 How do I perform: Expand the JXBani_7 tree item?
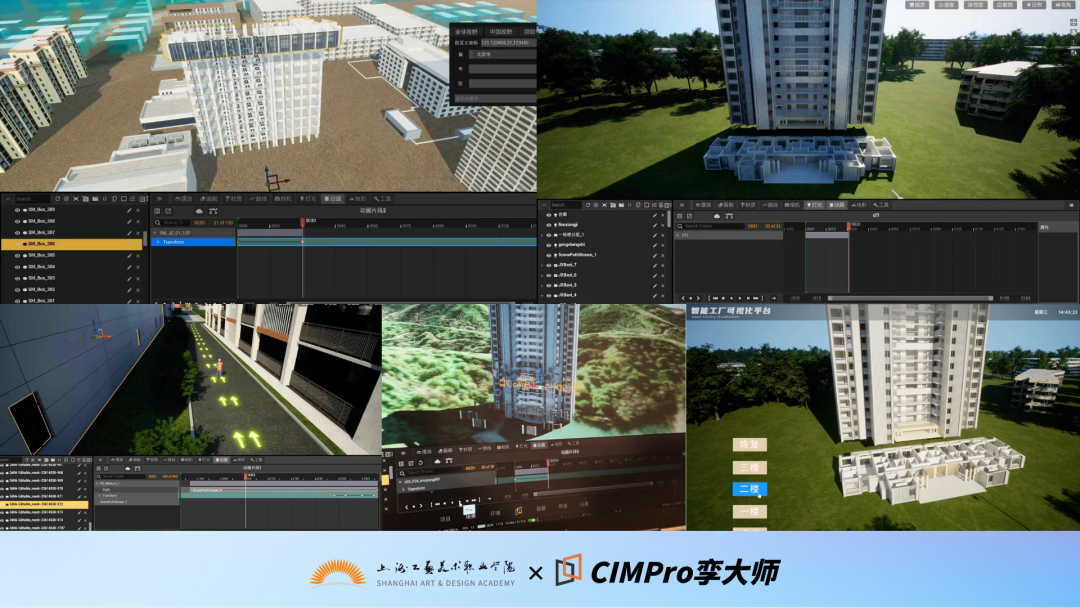coord(543,264)
